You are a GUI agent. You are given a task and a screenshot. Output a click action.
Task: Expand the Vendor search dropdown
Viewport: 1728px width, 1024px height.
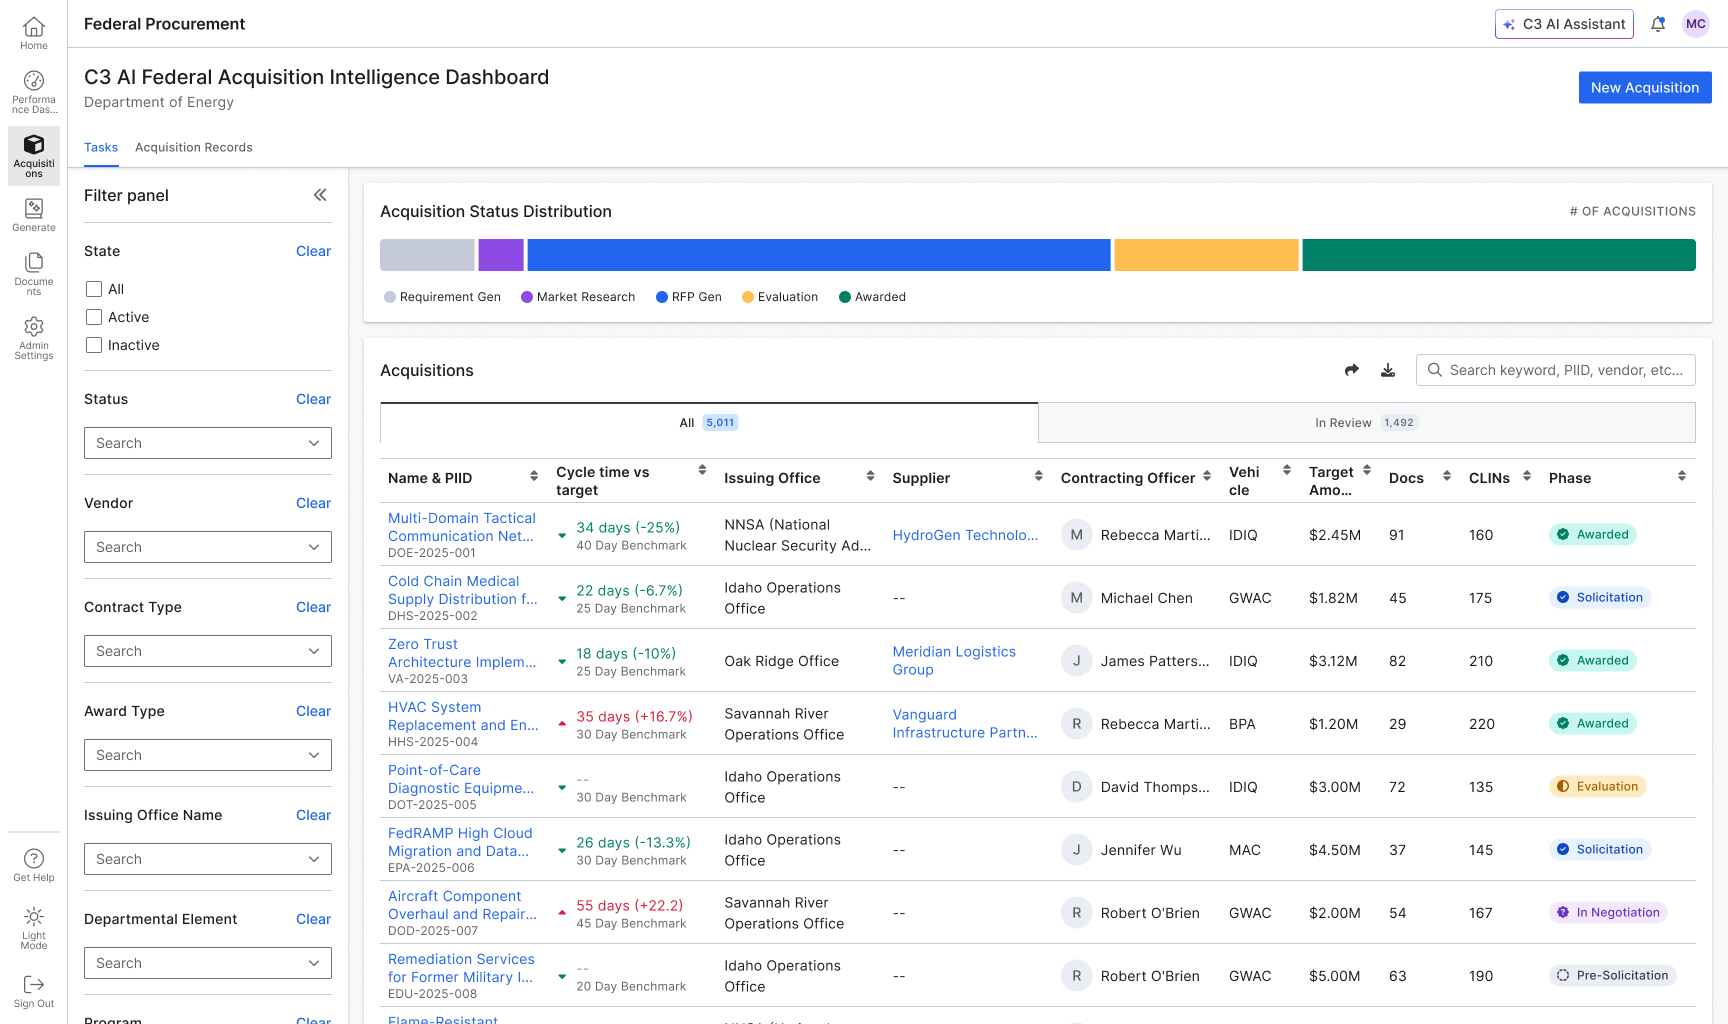(208, 547)
